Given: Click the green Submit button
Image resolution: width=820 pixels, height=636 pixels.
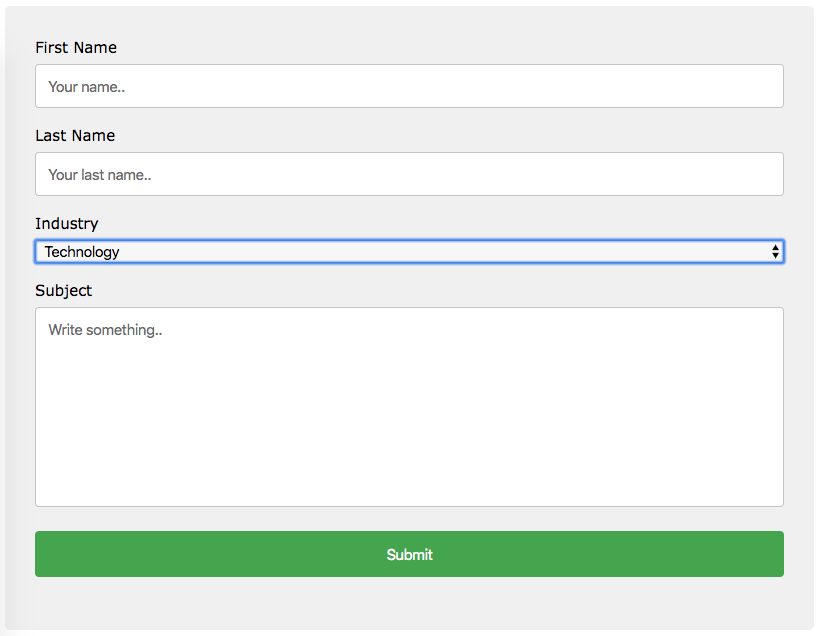Looking at the screenshot, I should pyautogui.click(x=409, y=554).
